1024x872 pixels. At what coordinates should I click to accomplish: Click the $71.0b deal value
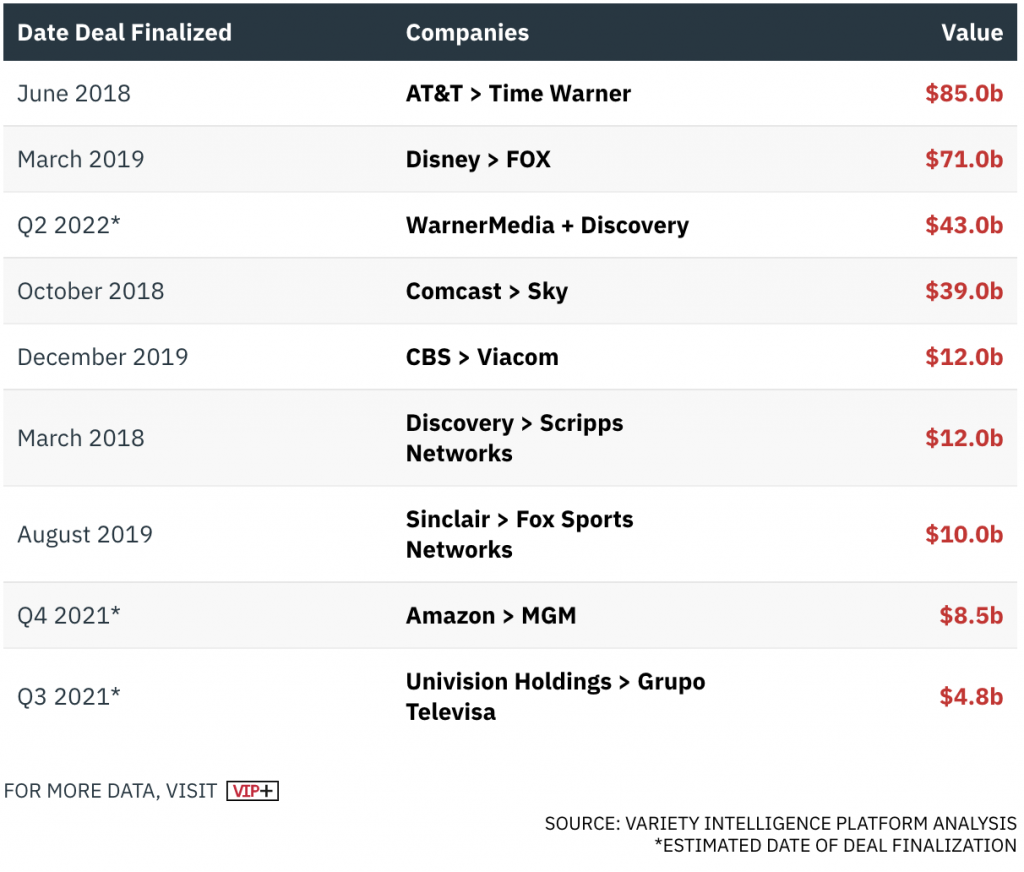pyautogui.click(x=963, y=160)
